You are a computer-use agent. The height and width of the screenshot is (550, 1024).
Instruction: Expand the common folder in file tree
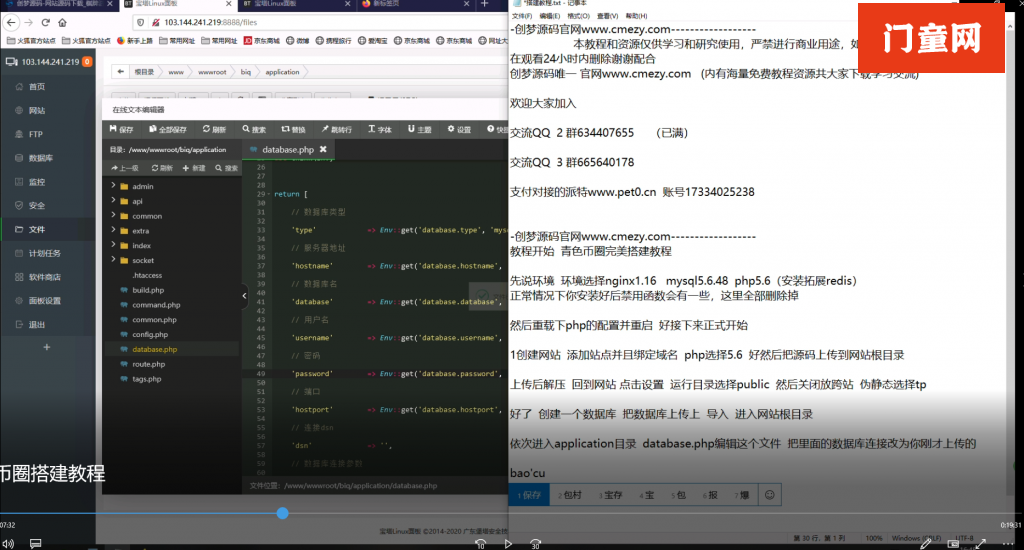click(113, 216)
